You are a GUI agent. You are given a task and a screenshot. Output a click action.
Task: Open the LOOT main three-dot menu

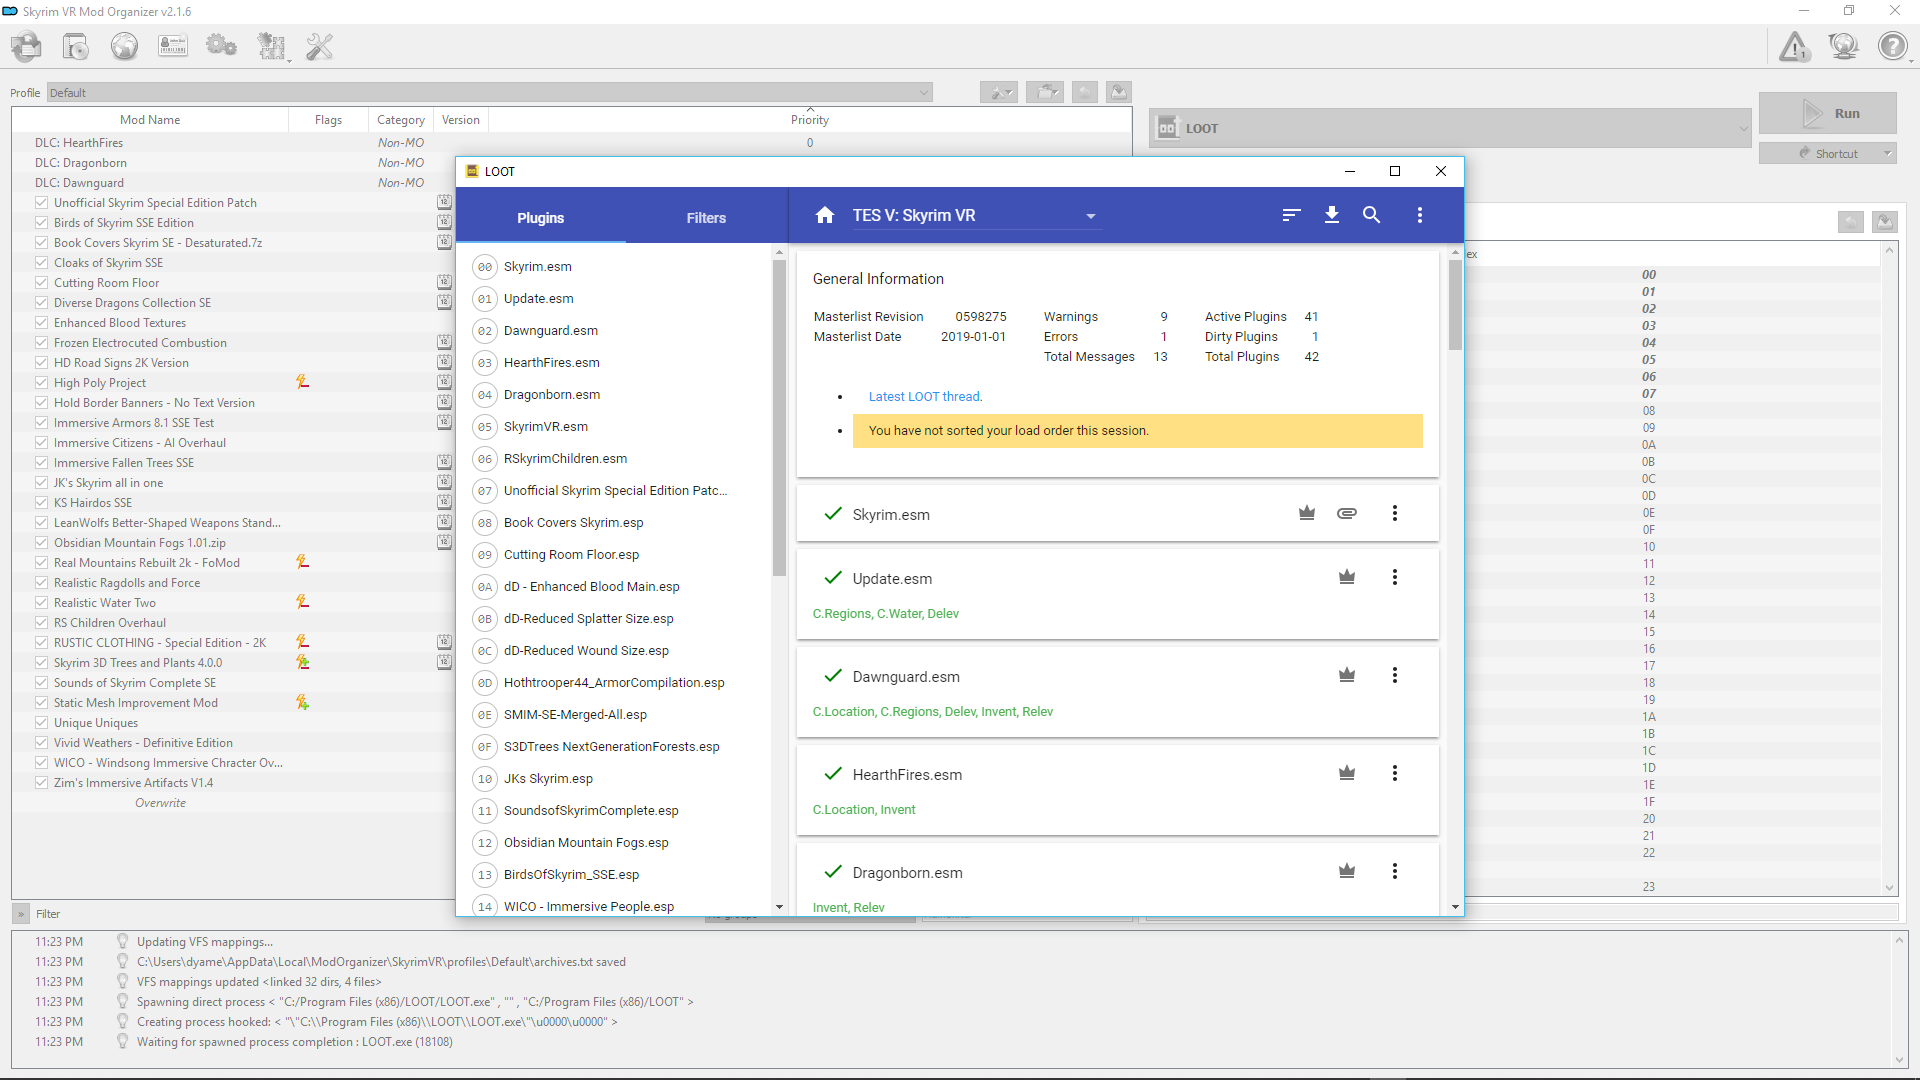click(1420, 215)
